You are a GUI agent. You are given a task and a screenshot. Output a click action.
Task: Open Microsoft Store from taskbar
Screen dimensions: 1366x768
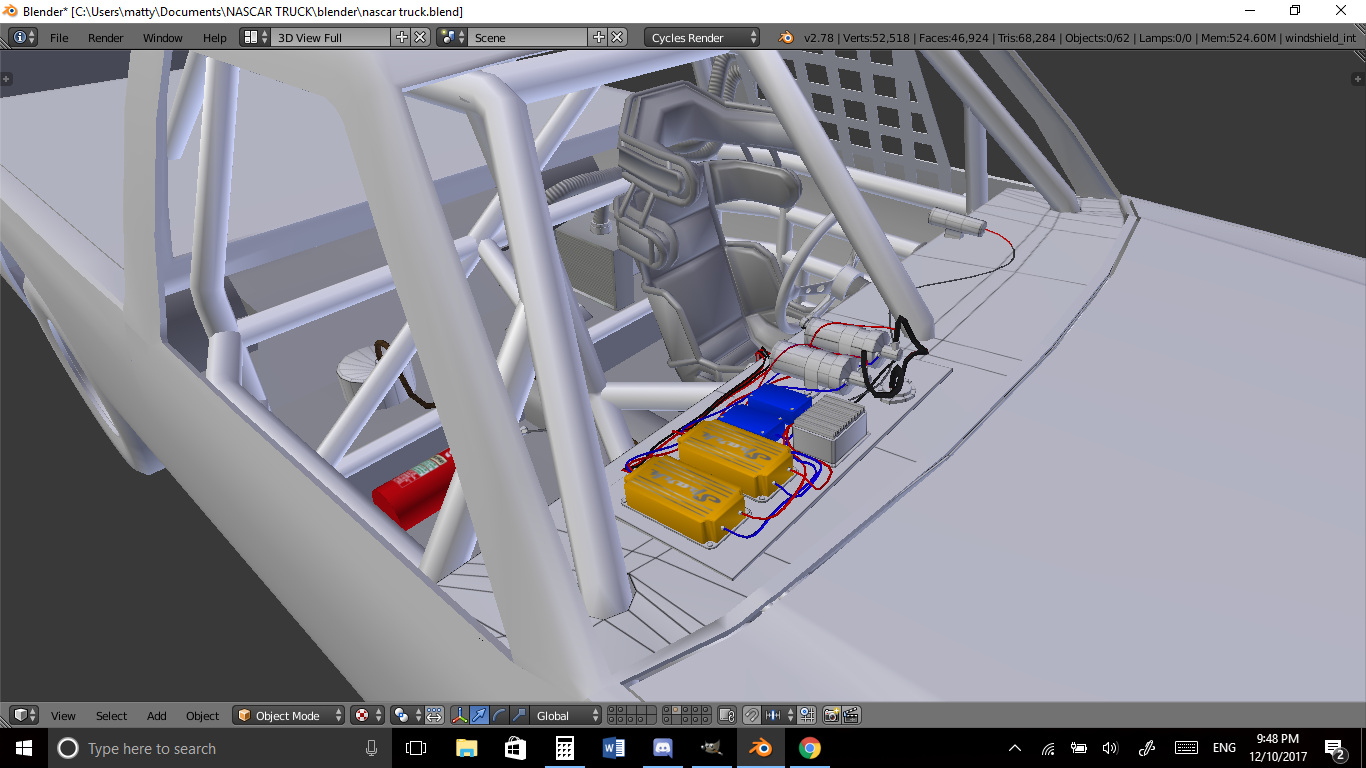point(515,748)
